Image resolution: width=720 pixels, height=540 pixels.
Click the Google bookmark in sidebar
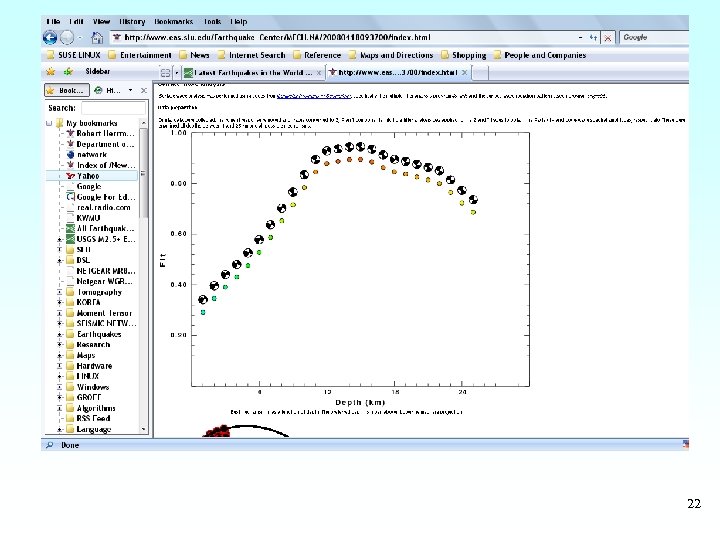89,187
